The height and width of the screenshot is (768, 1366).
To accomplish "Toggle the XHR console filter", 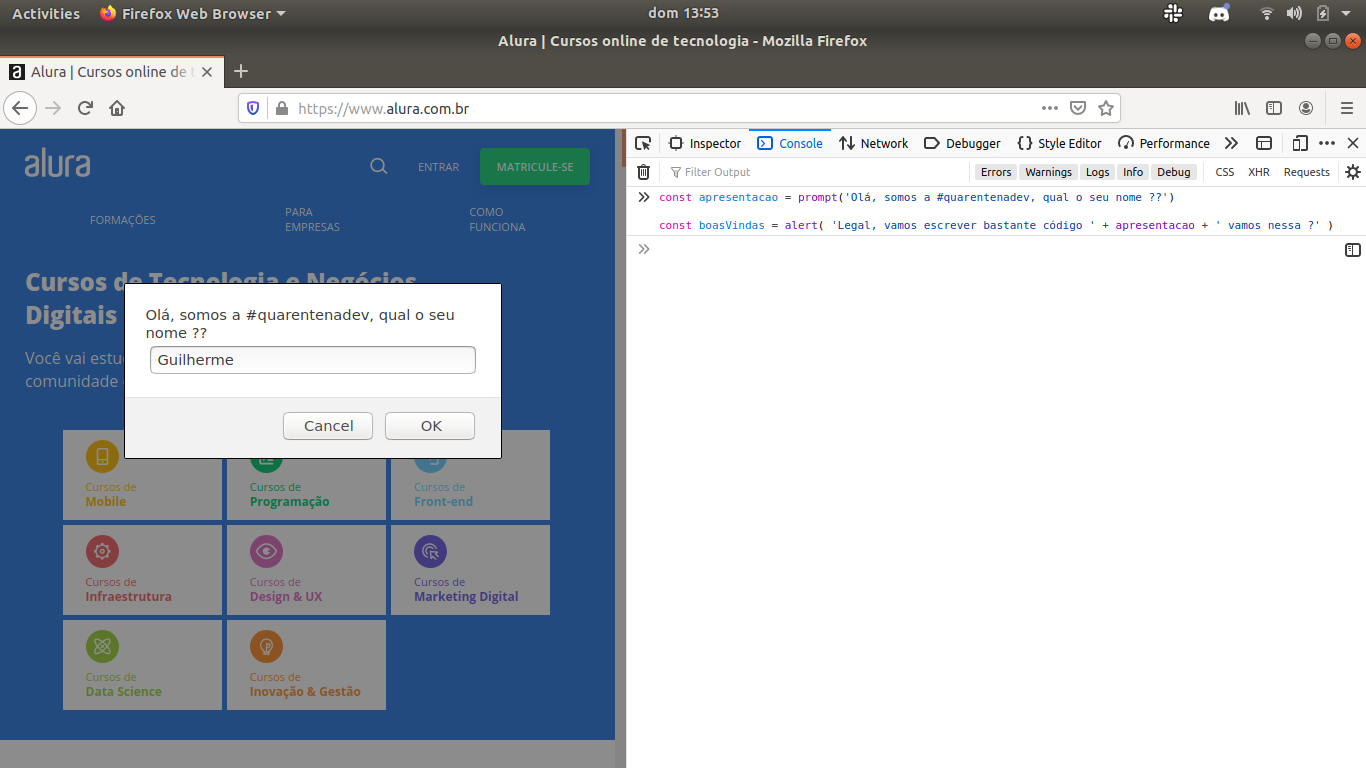I will coord(1259,172).
